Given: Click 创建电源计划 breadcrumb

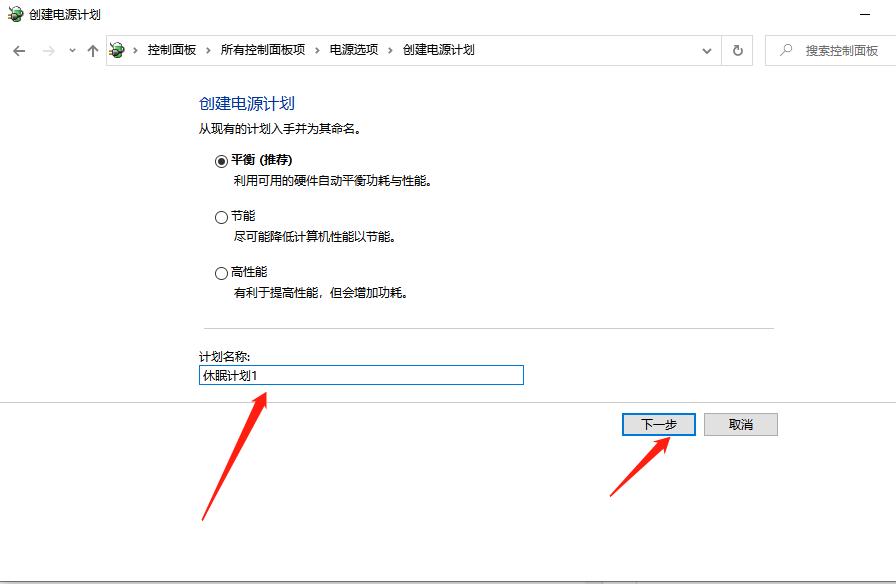Looking at the screenshot, I should (x=438, y=50).
